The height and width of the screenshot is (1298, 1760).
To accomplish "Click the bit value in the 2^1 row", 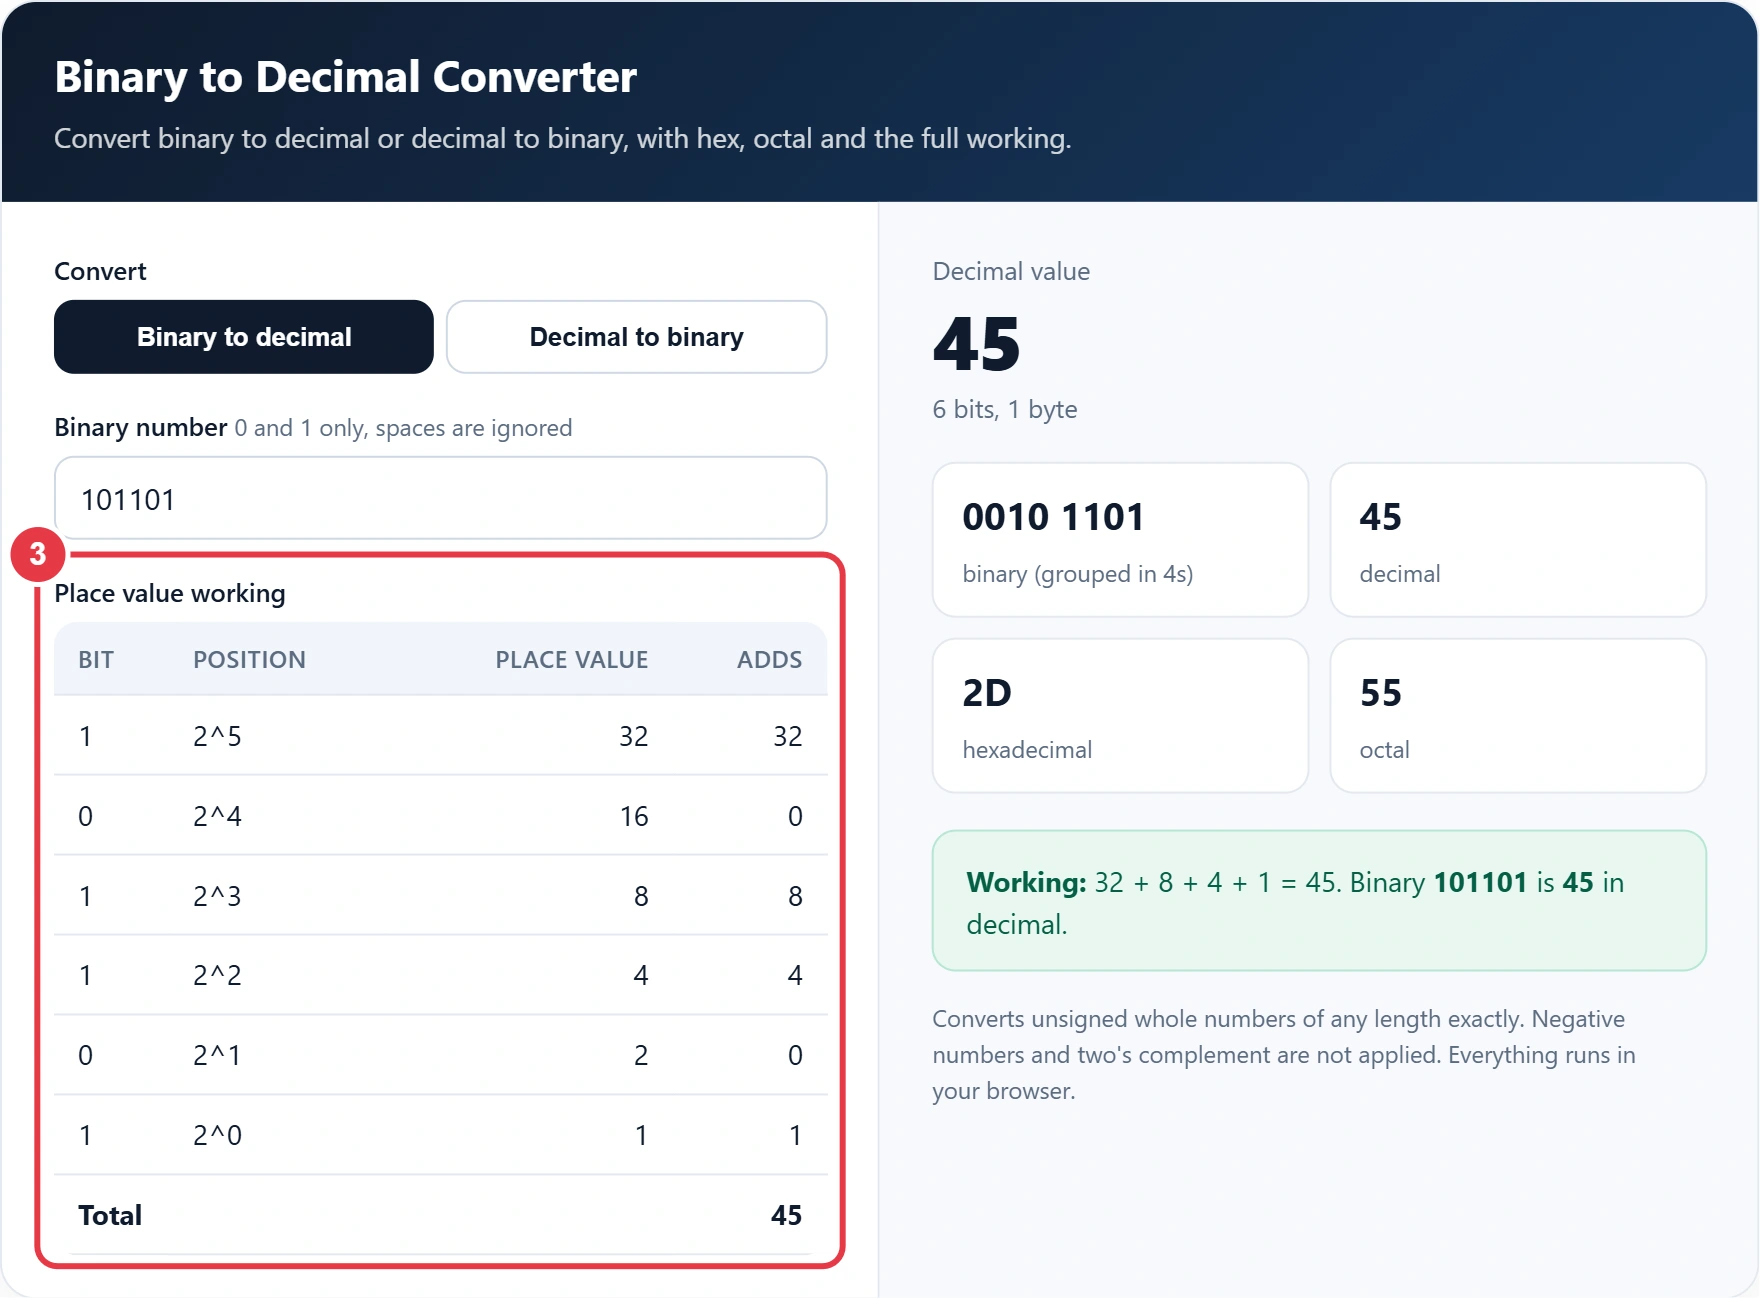I will tap(86, 1055).
